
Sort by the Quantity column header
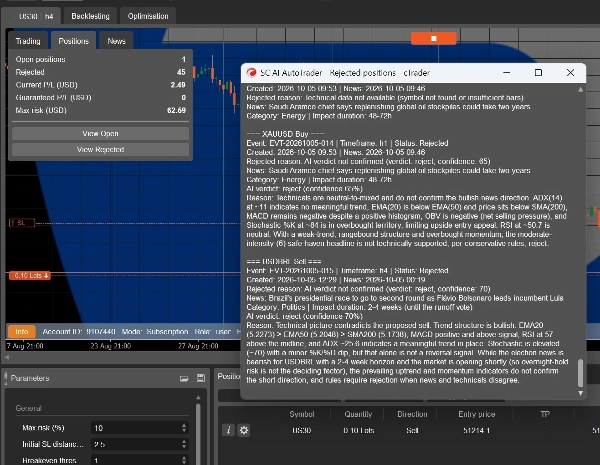point(358,414)
